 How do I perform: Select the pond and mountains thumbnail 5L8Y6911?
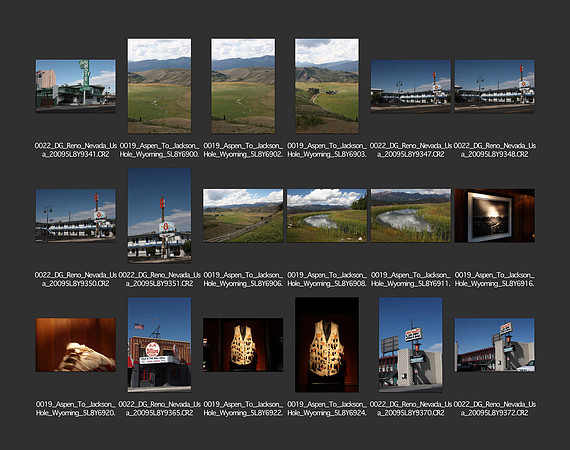point(410,215)
